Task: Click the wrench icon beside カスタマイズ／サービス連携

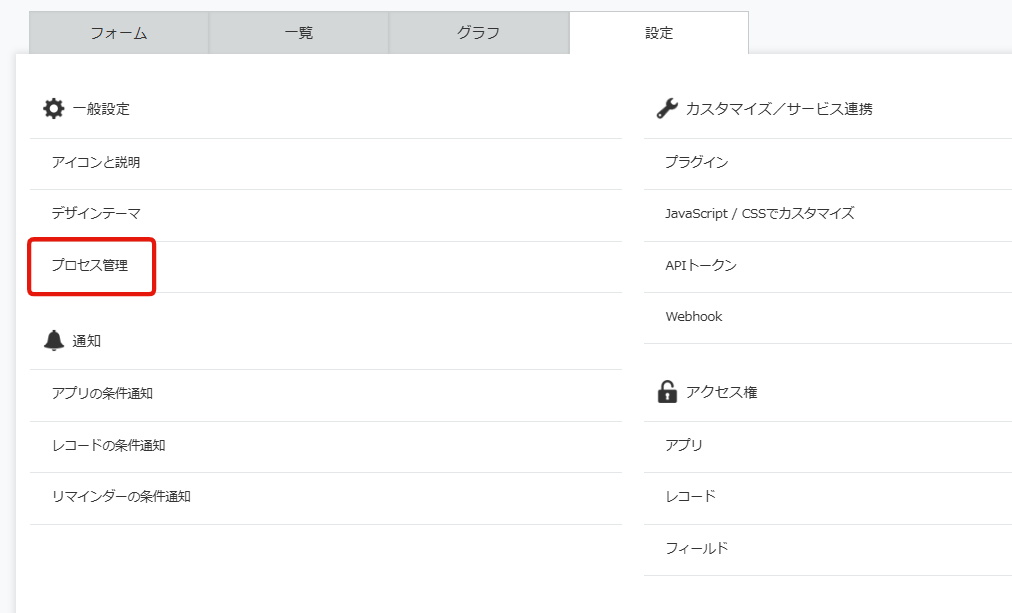Action: pos(667,109)
